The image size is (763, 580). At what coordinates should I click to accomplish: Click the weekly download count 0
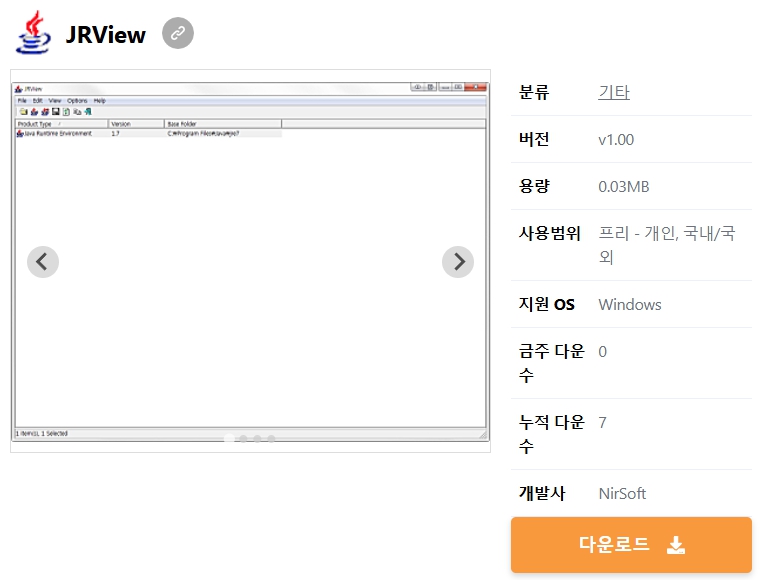[x=602, y=352]
